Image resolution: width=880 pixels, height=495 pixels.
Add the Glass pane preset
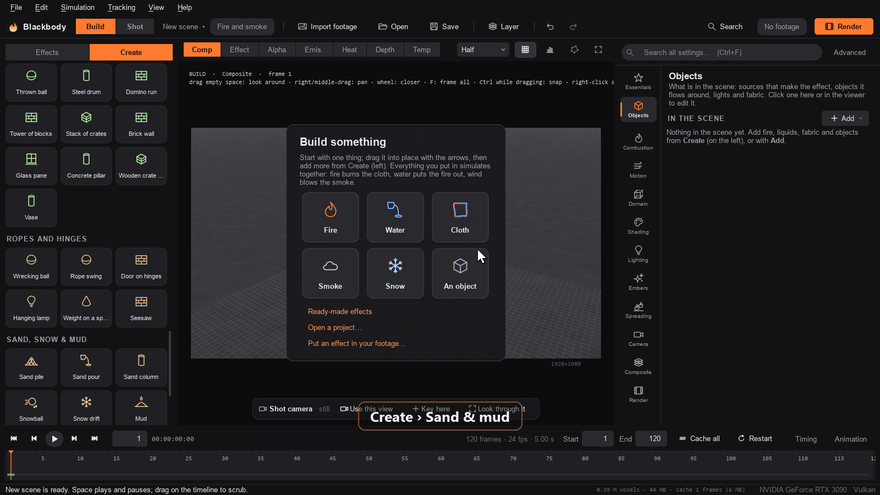pos(31,166)
